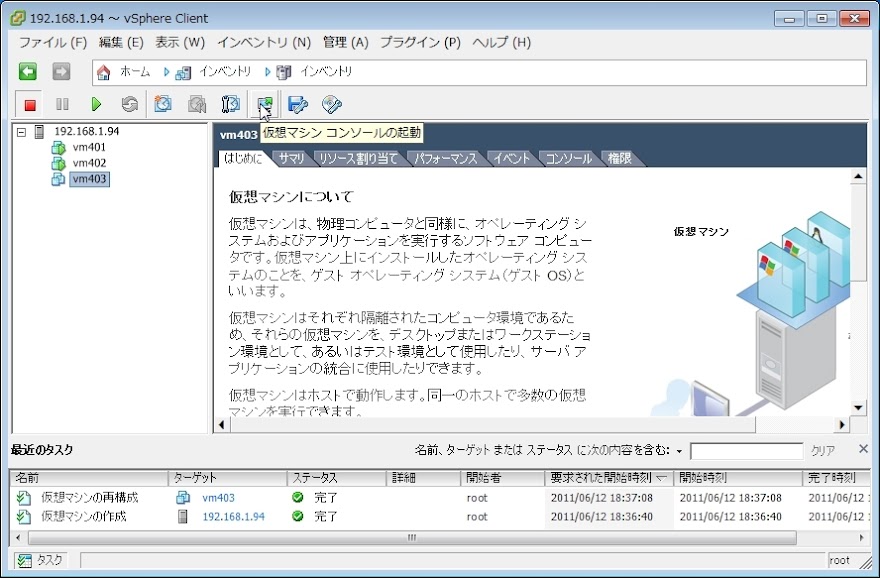Click the task filter text input field

pyautogui.click(x=746, y=451)
